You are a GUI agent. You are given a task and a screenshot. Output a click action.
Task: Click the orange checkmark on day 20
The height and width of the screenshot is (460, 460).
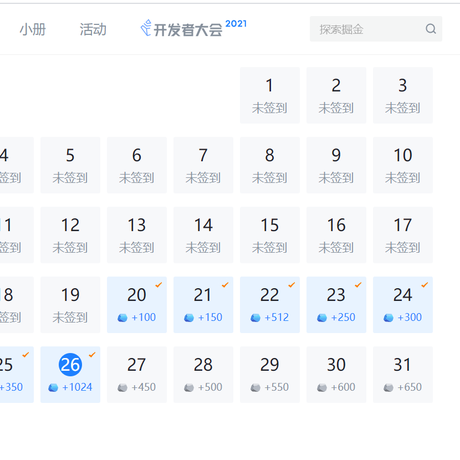159,285
